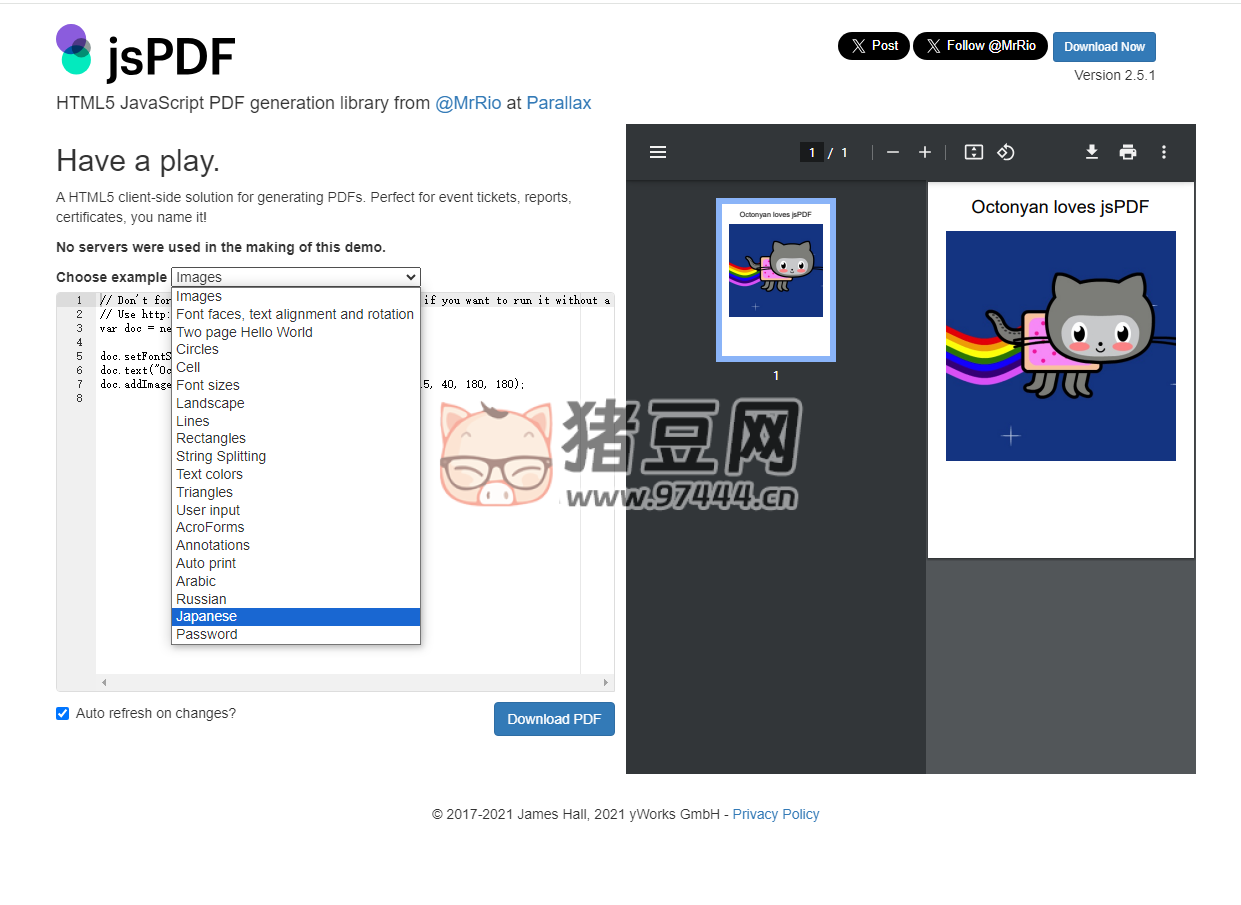Screen dimensions: 1241x905
Task: Open the PDF viewer more actions menu
Action: pos(1164,152)
